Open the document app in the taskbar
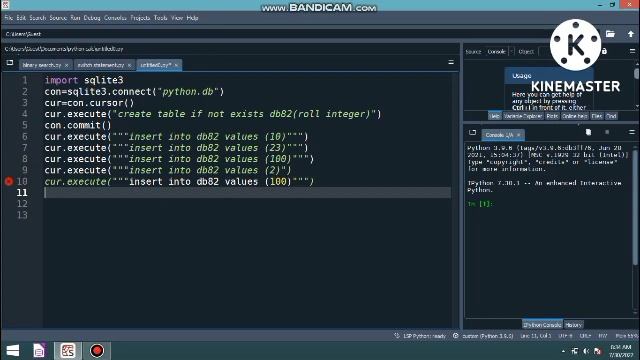 [39, 351]
